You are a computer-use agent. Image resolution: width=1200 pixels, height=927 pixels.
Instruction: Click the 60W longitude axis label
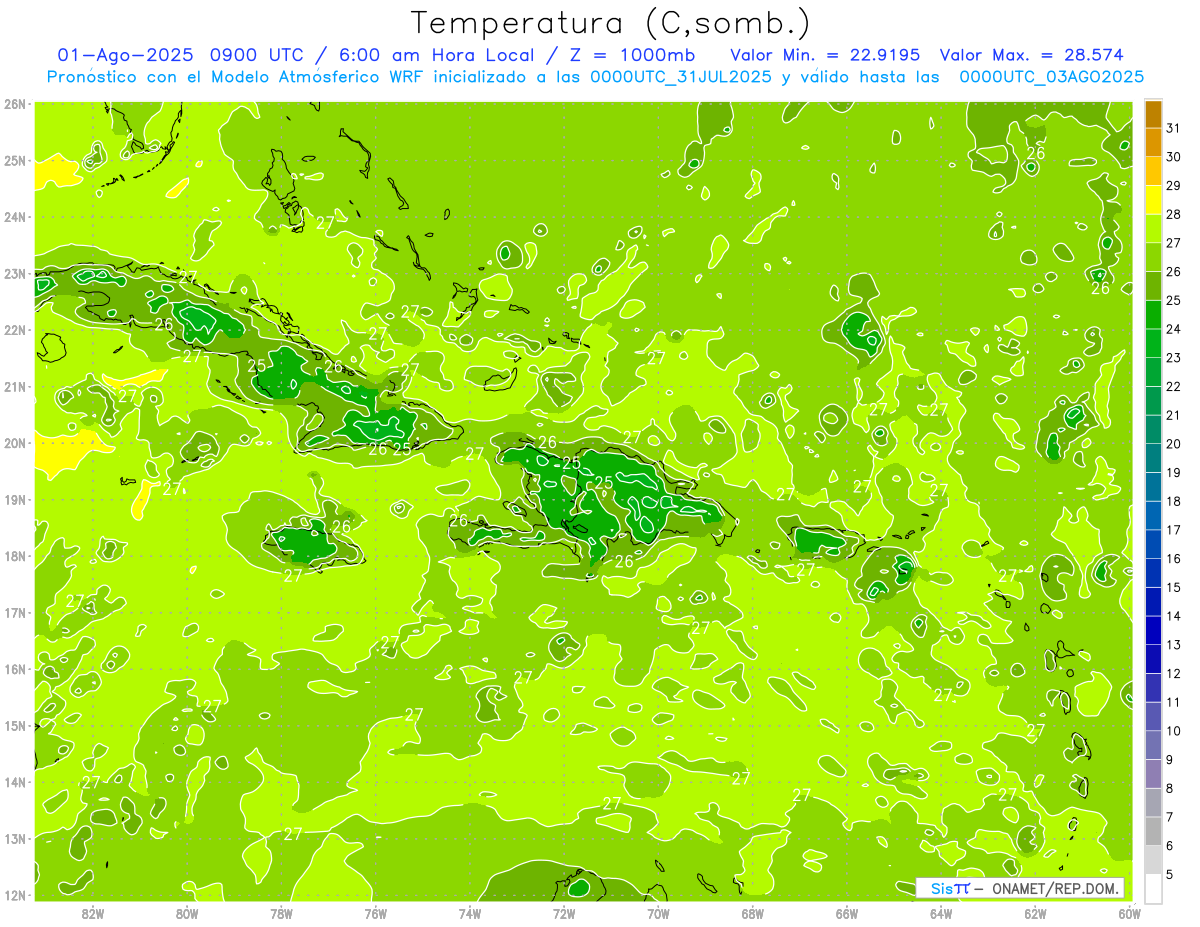[x=1129, y=913]
